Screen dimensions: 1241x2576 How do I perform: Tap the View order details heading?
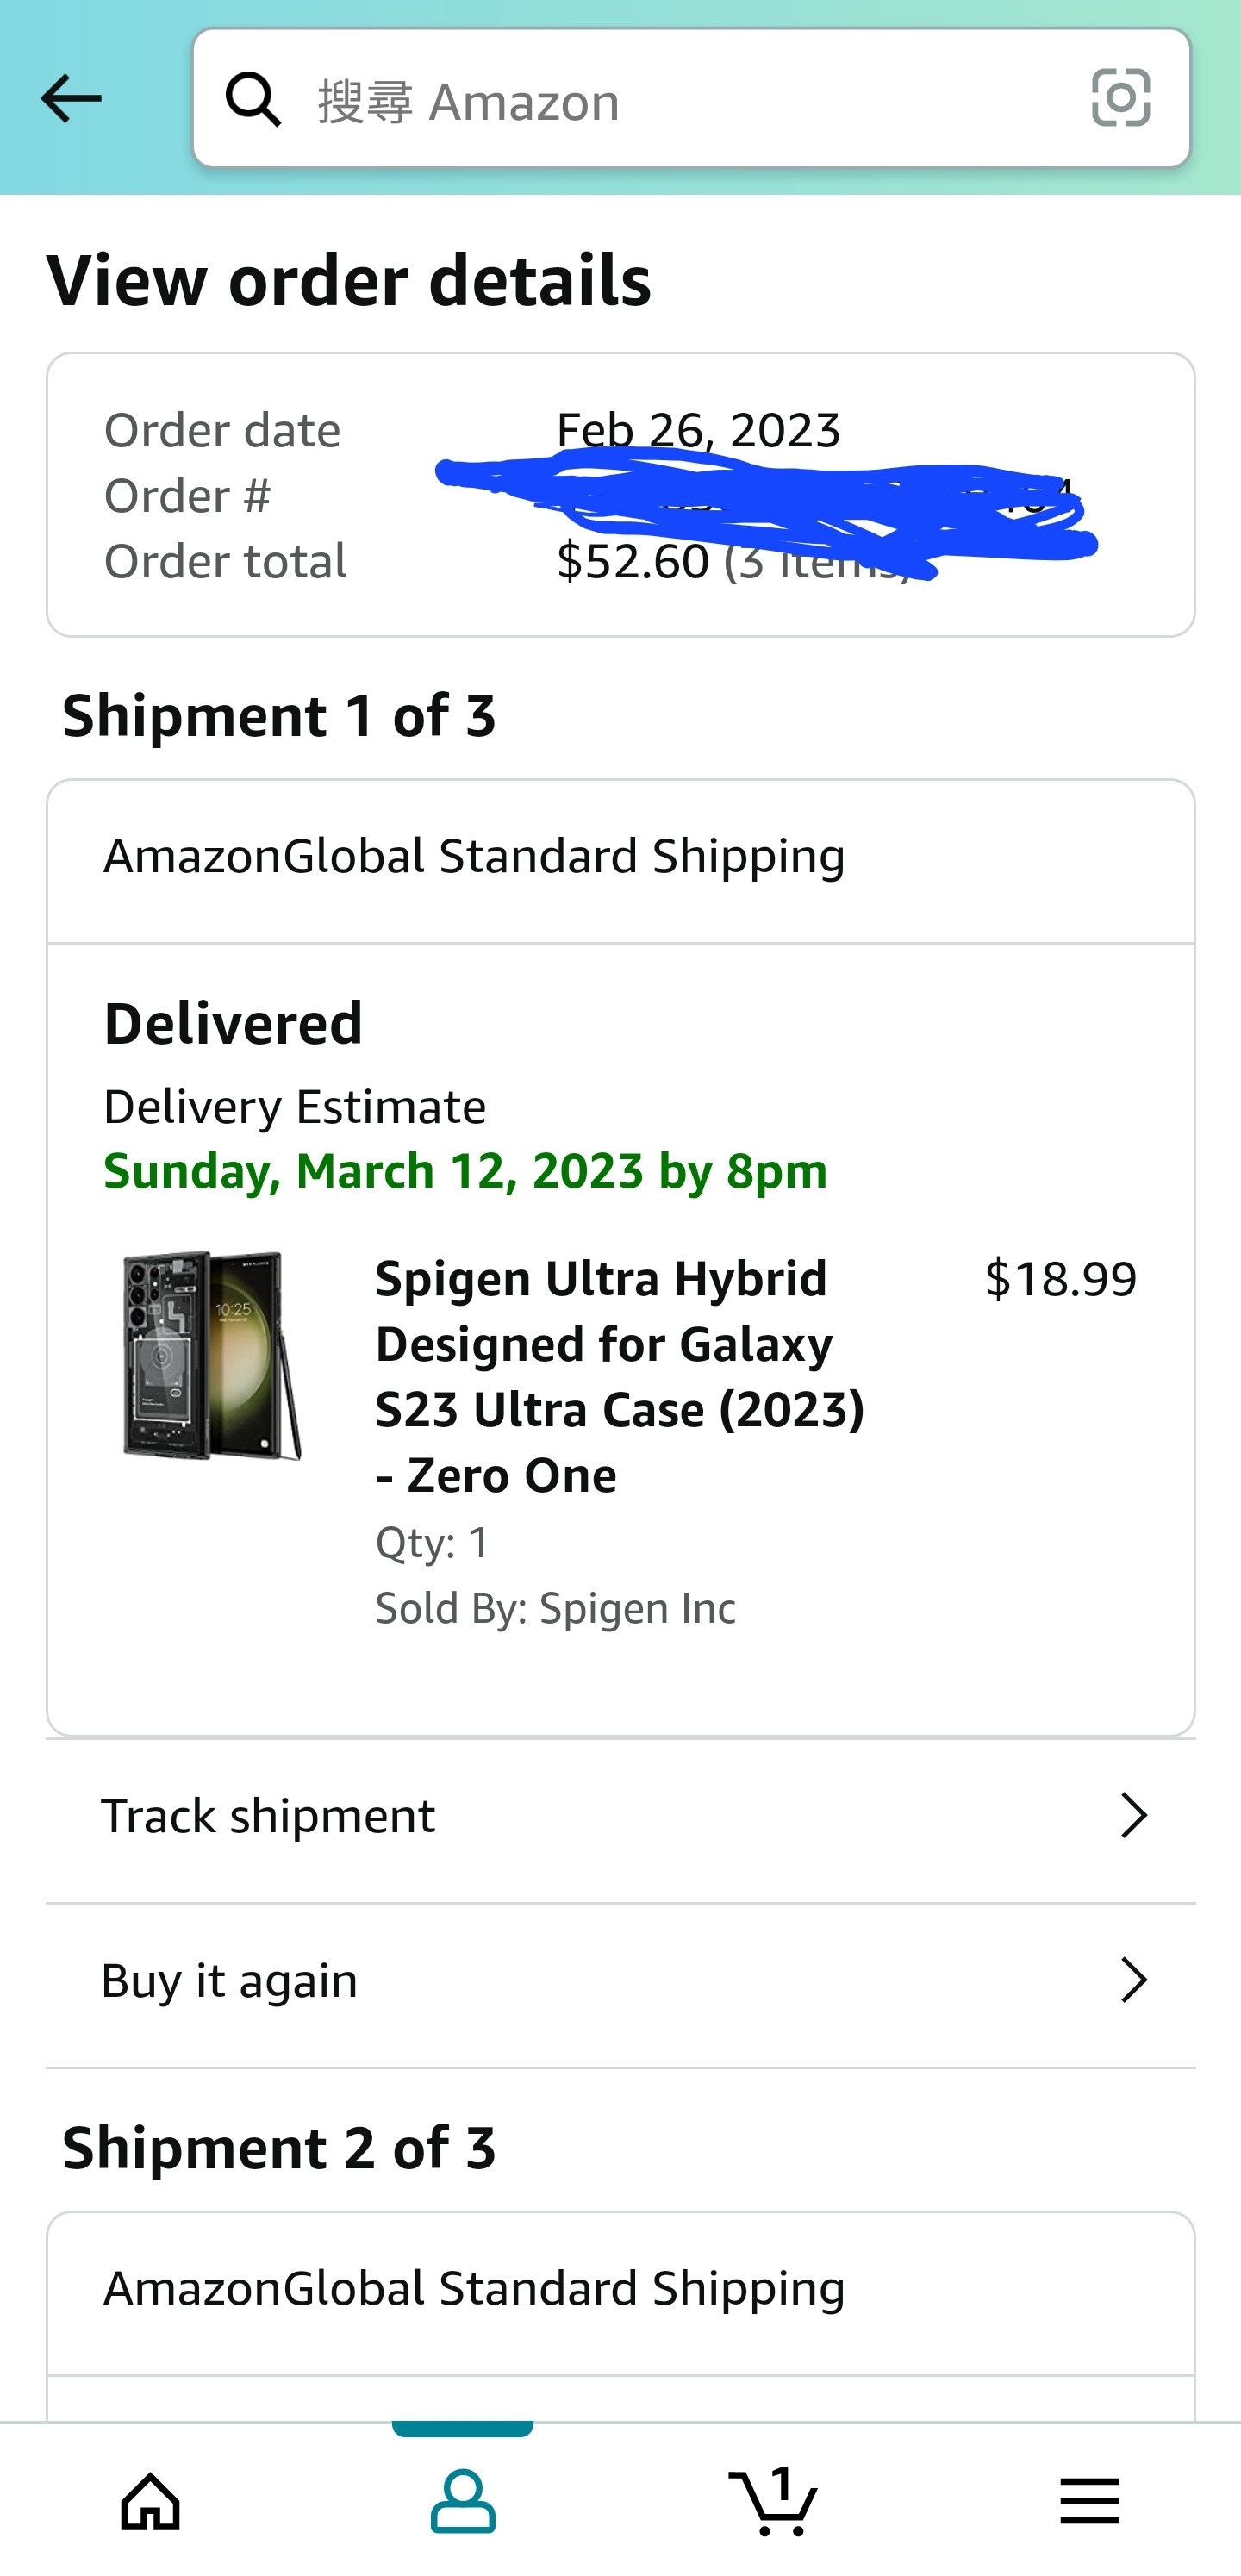(349, 280)
